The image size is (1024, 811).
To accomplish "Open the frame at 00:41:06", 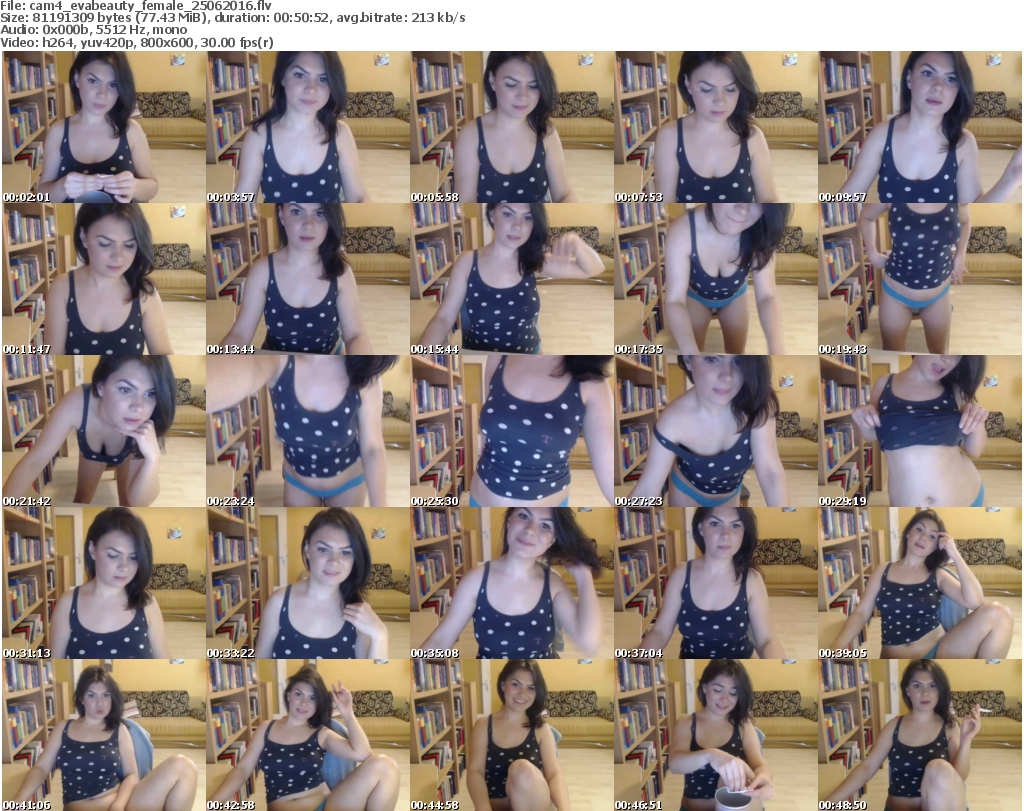I will pos(104,735).
